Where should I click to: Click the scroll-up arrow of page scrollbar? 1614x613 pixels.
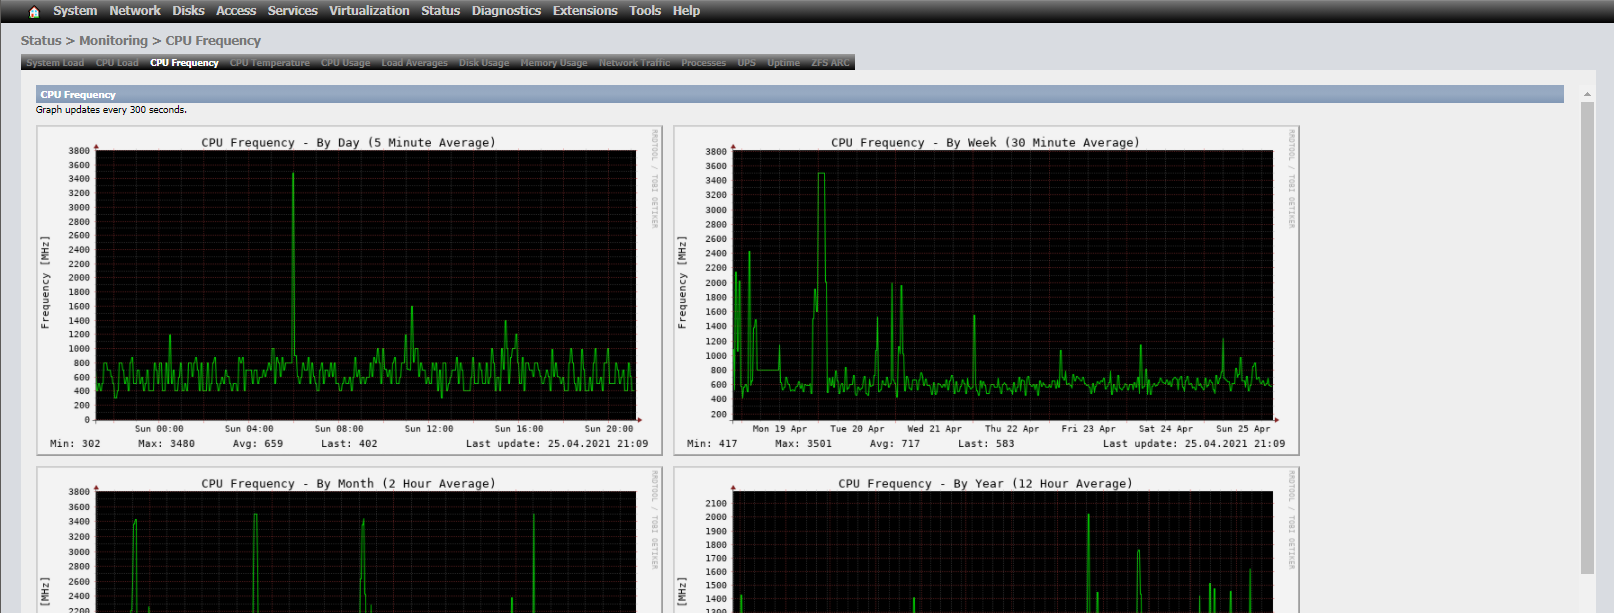pos(1587,94)
